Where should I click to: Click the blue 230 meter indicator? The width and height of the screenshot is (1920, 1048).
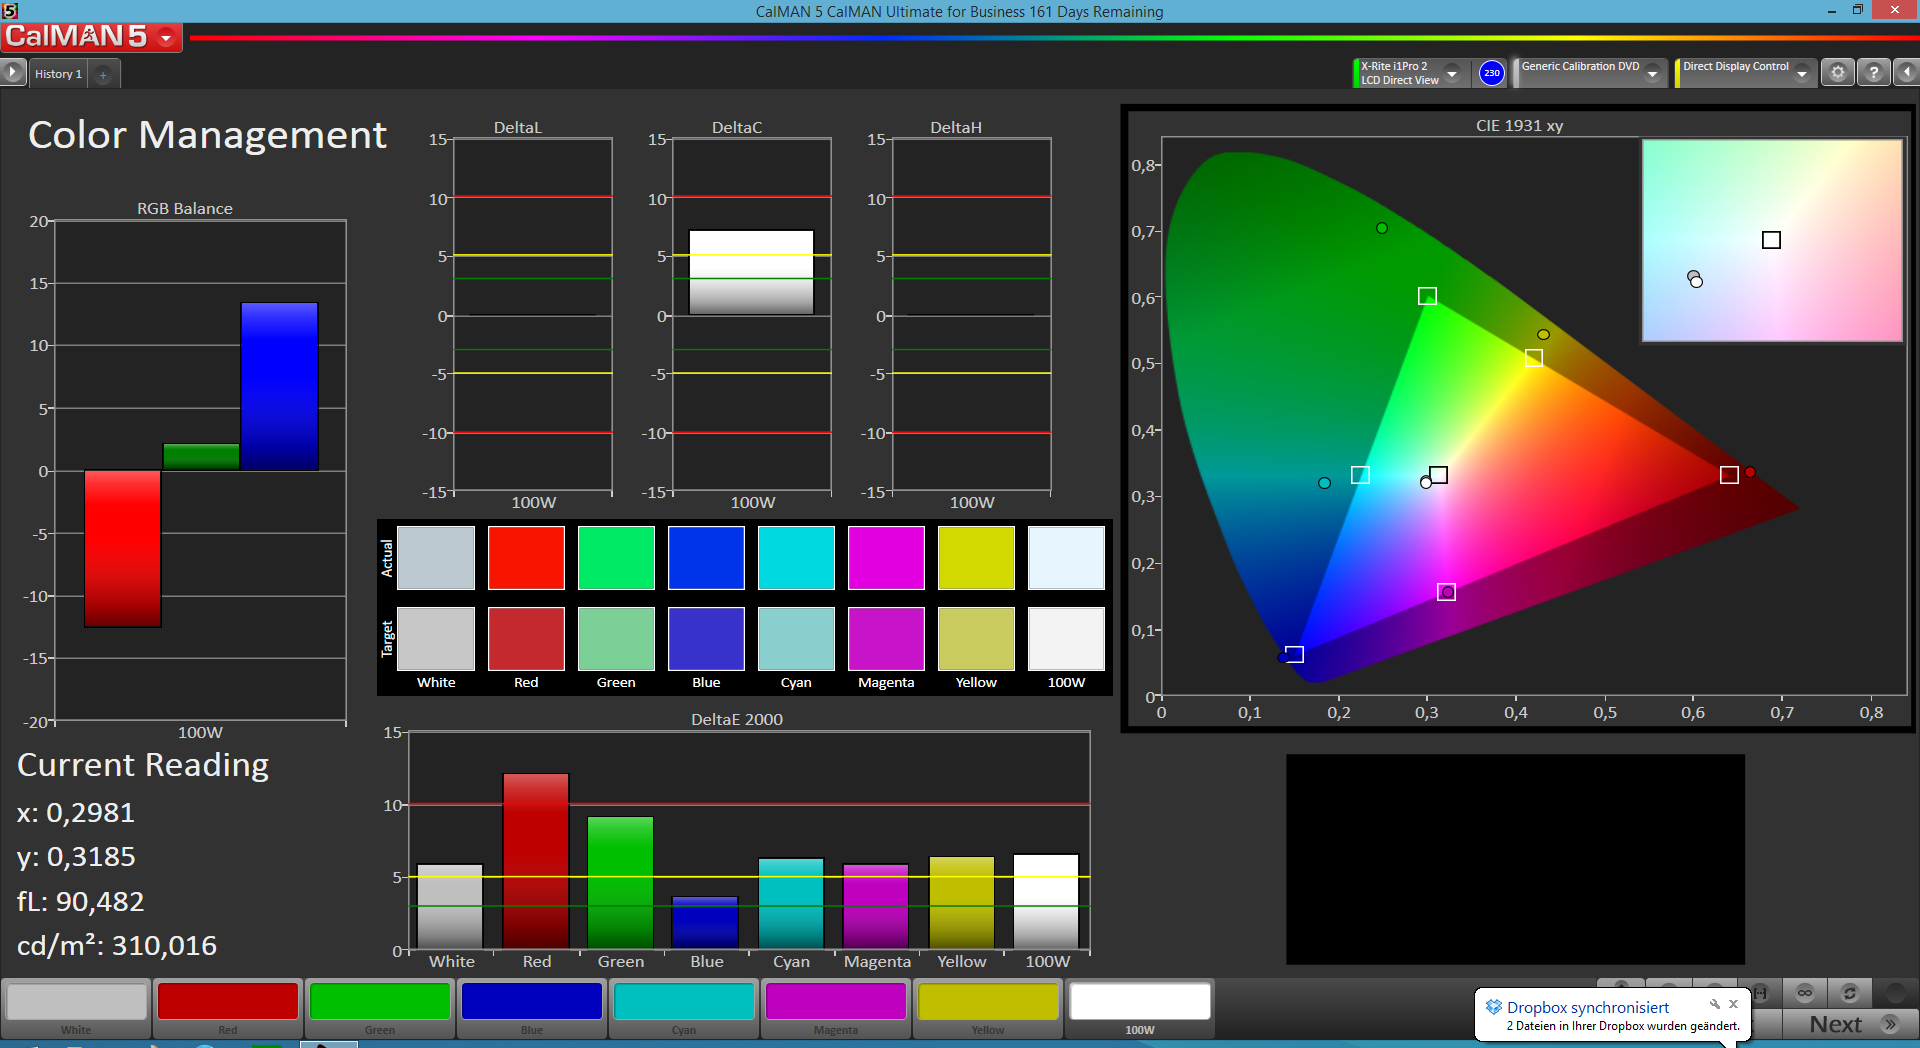1491,73
